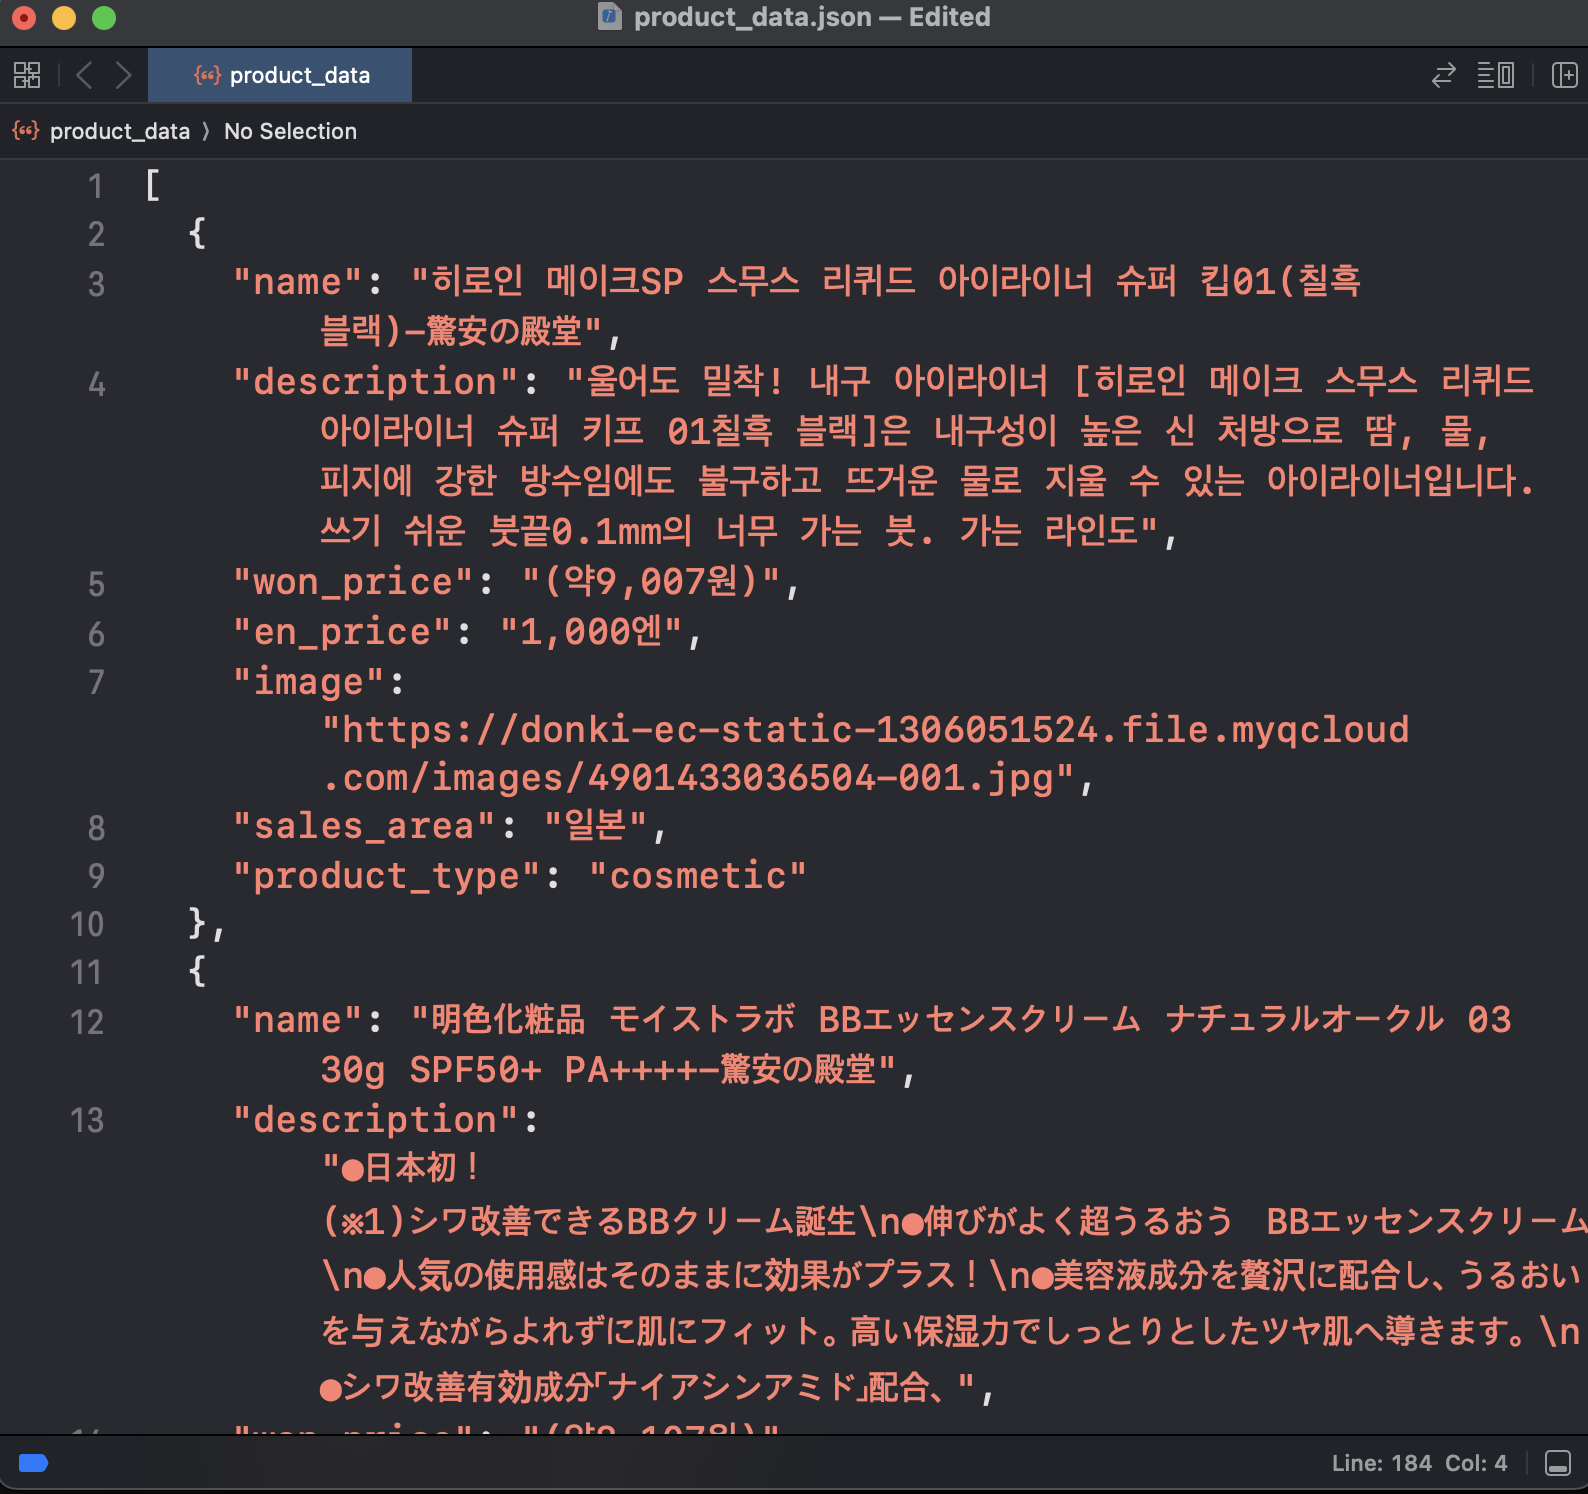Image resolution: width=1588 pixels, height=1494 pixels.
Task: Adjust editor options with lines icon
Action: [x=1496, y=75]
